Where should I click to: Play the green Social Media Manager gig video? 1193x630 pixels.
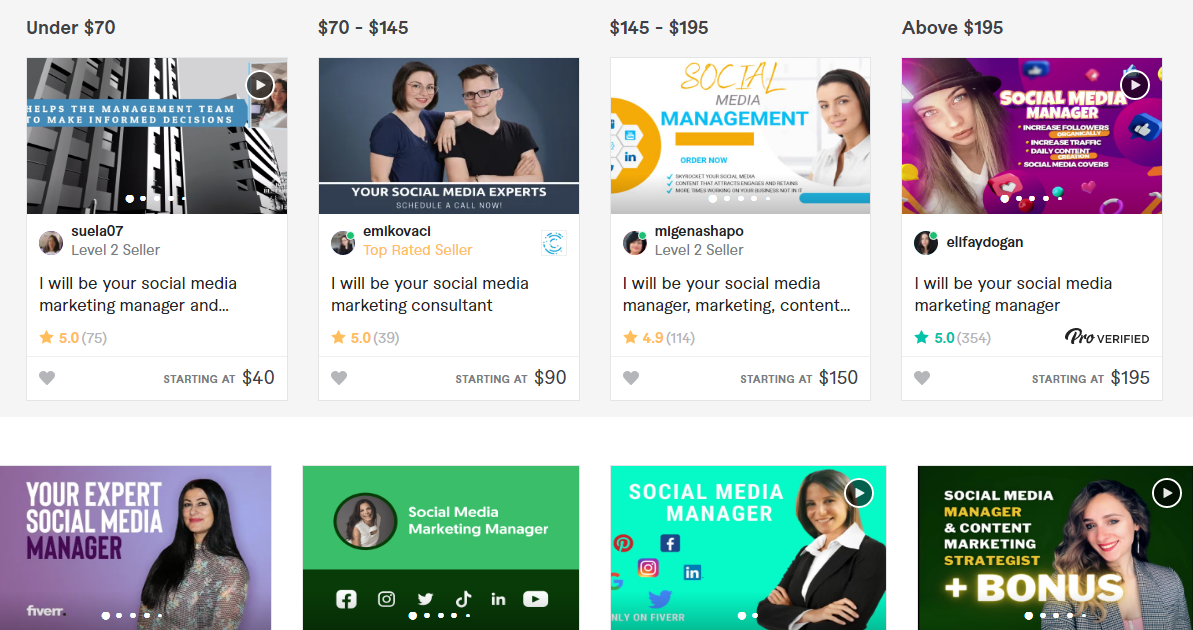point(859,493)
